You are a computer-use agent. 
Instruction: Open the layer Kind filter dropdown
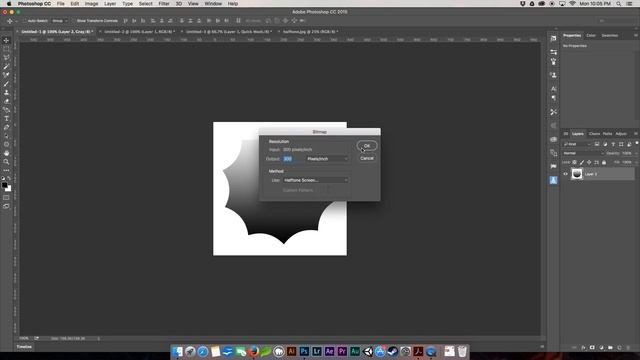pos(577,144)
